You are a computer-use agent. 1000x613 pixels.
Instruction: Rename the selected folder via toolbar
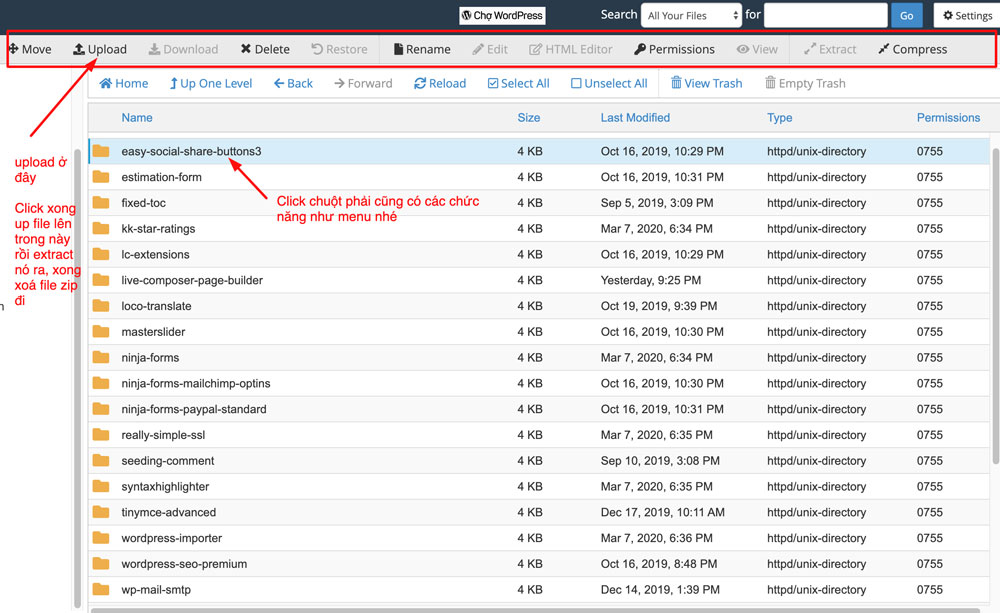[422, 49]
